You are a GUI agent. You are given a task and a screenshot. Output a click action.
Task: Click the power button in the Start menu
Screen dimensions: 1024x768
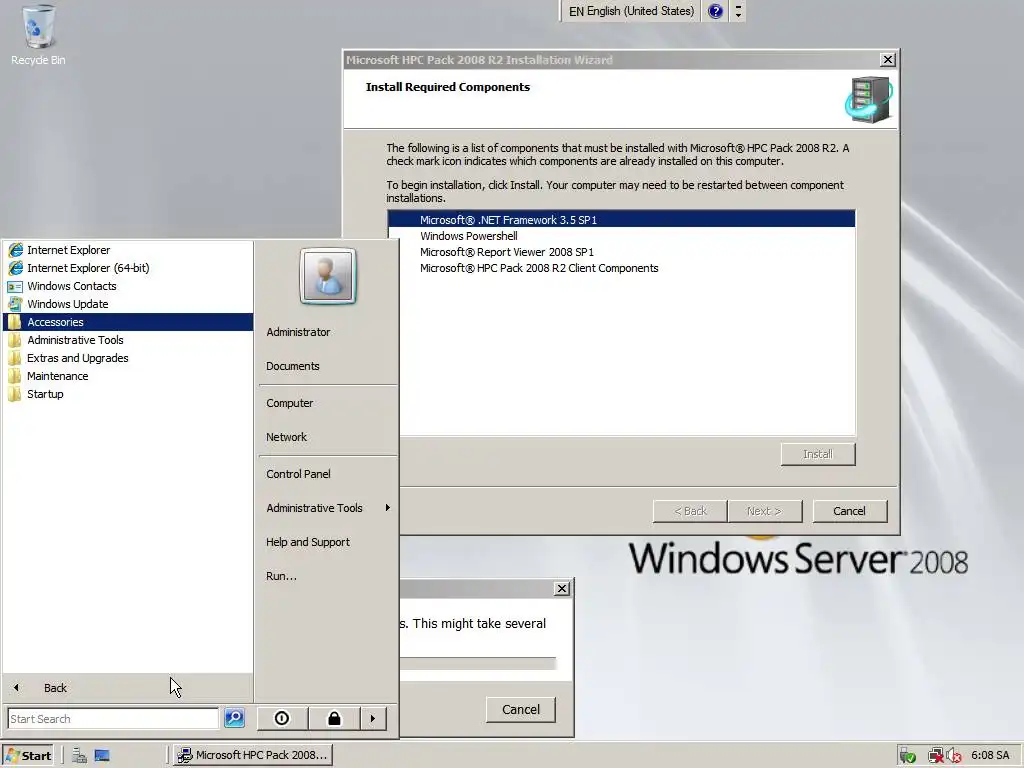point(282,718)
